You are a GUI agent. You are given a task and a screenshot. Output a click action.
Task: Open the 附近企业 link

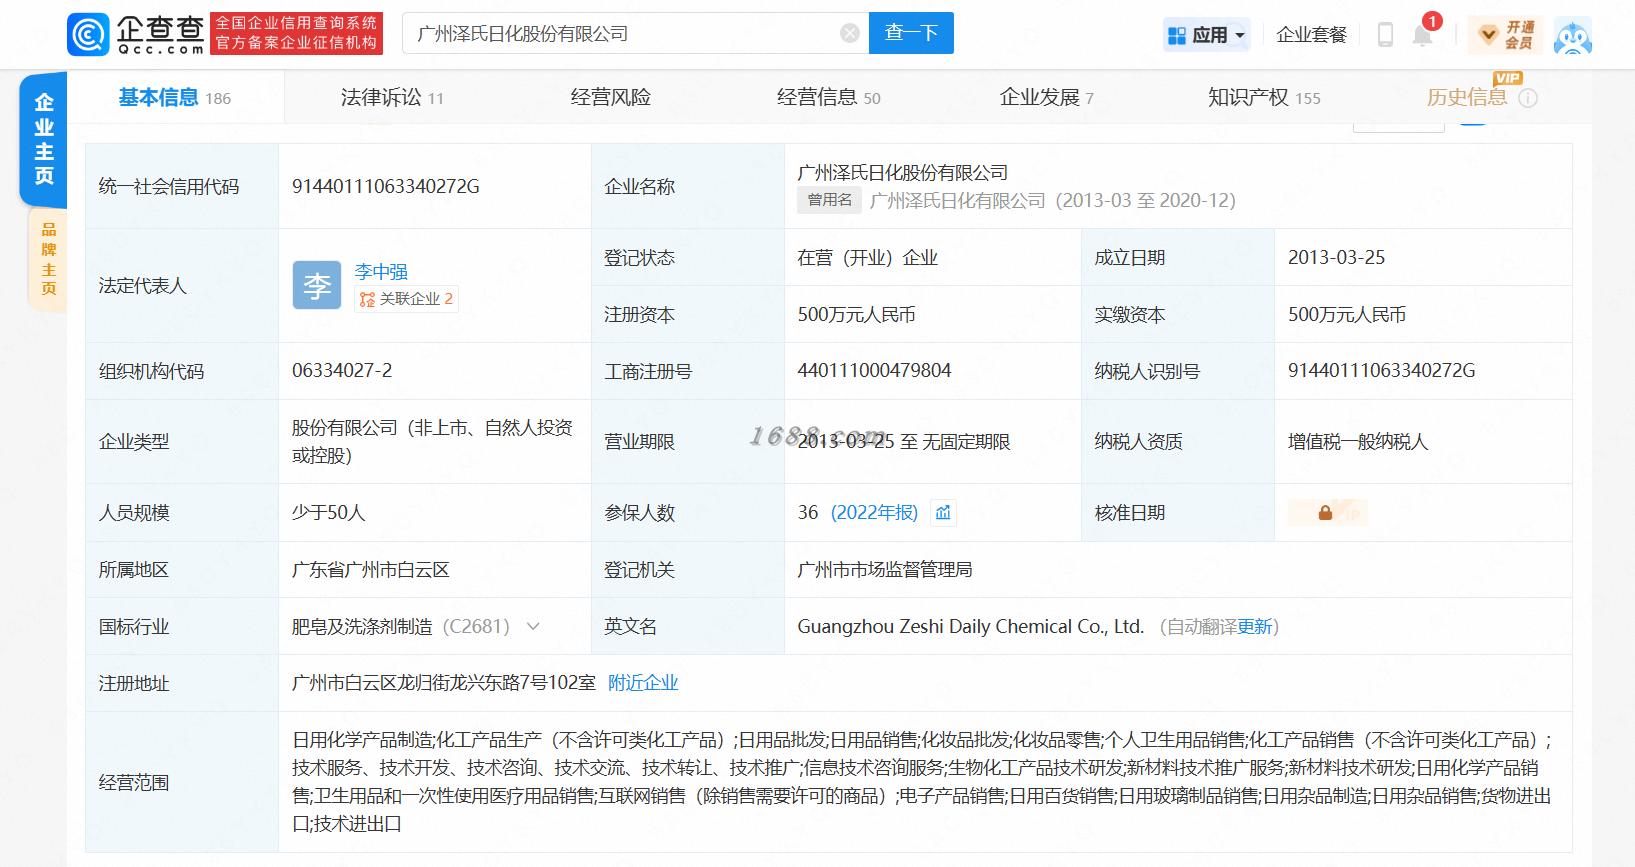coord(643,683)
